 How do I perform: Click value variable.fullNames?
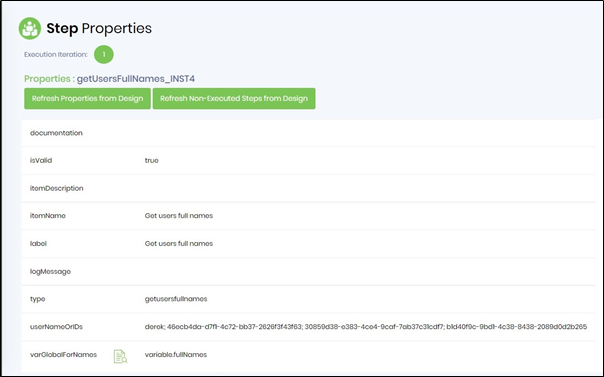pyautogui.click(x=176, y=355)
